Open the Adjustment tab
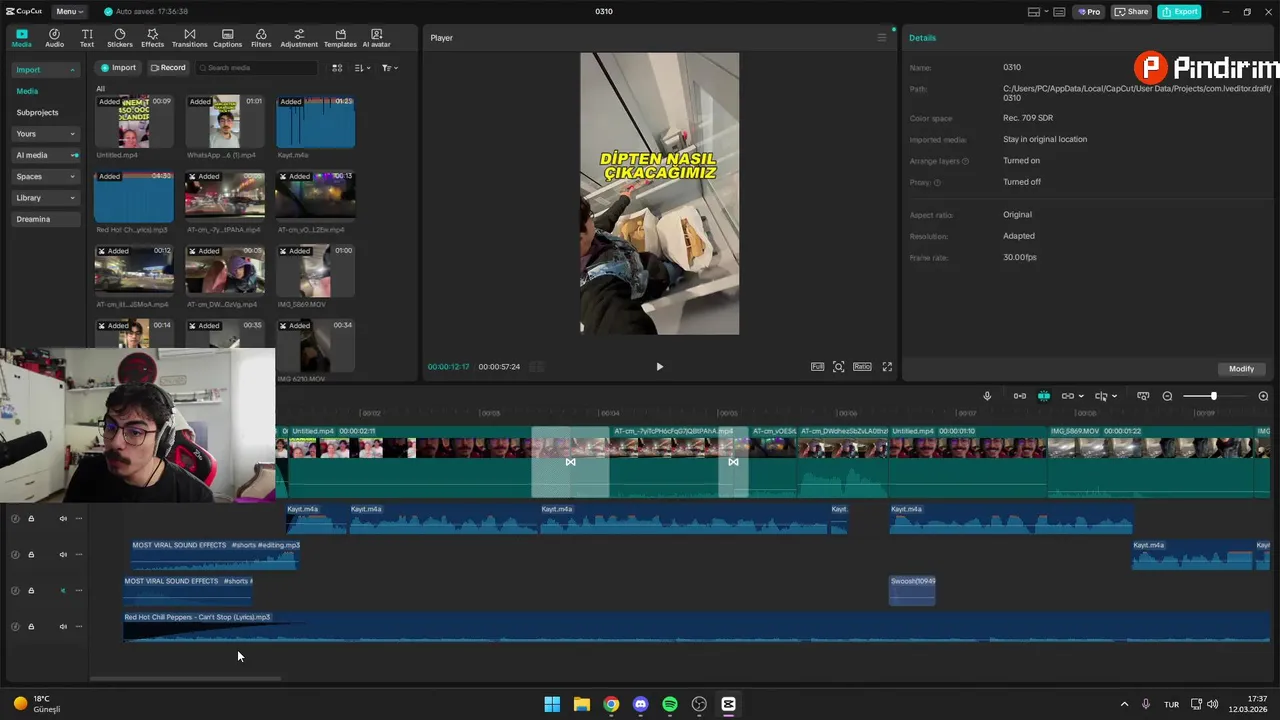Viewport: 1280px width, 720px height. click(299, 38)
